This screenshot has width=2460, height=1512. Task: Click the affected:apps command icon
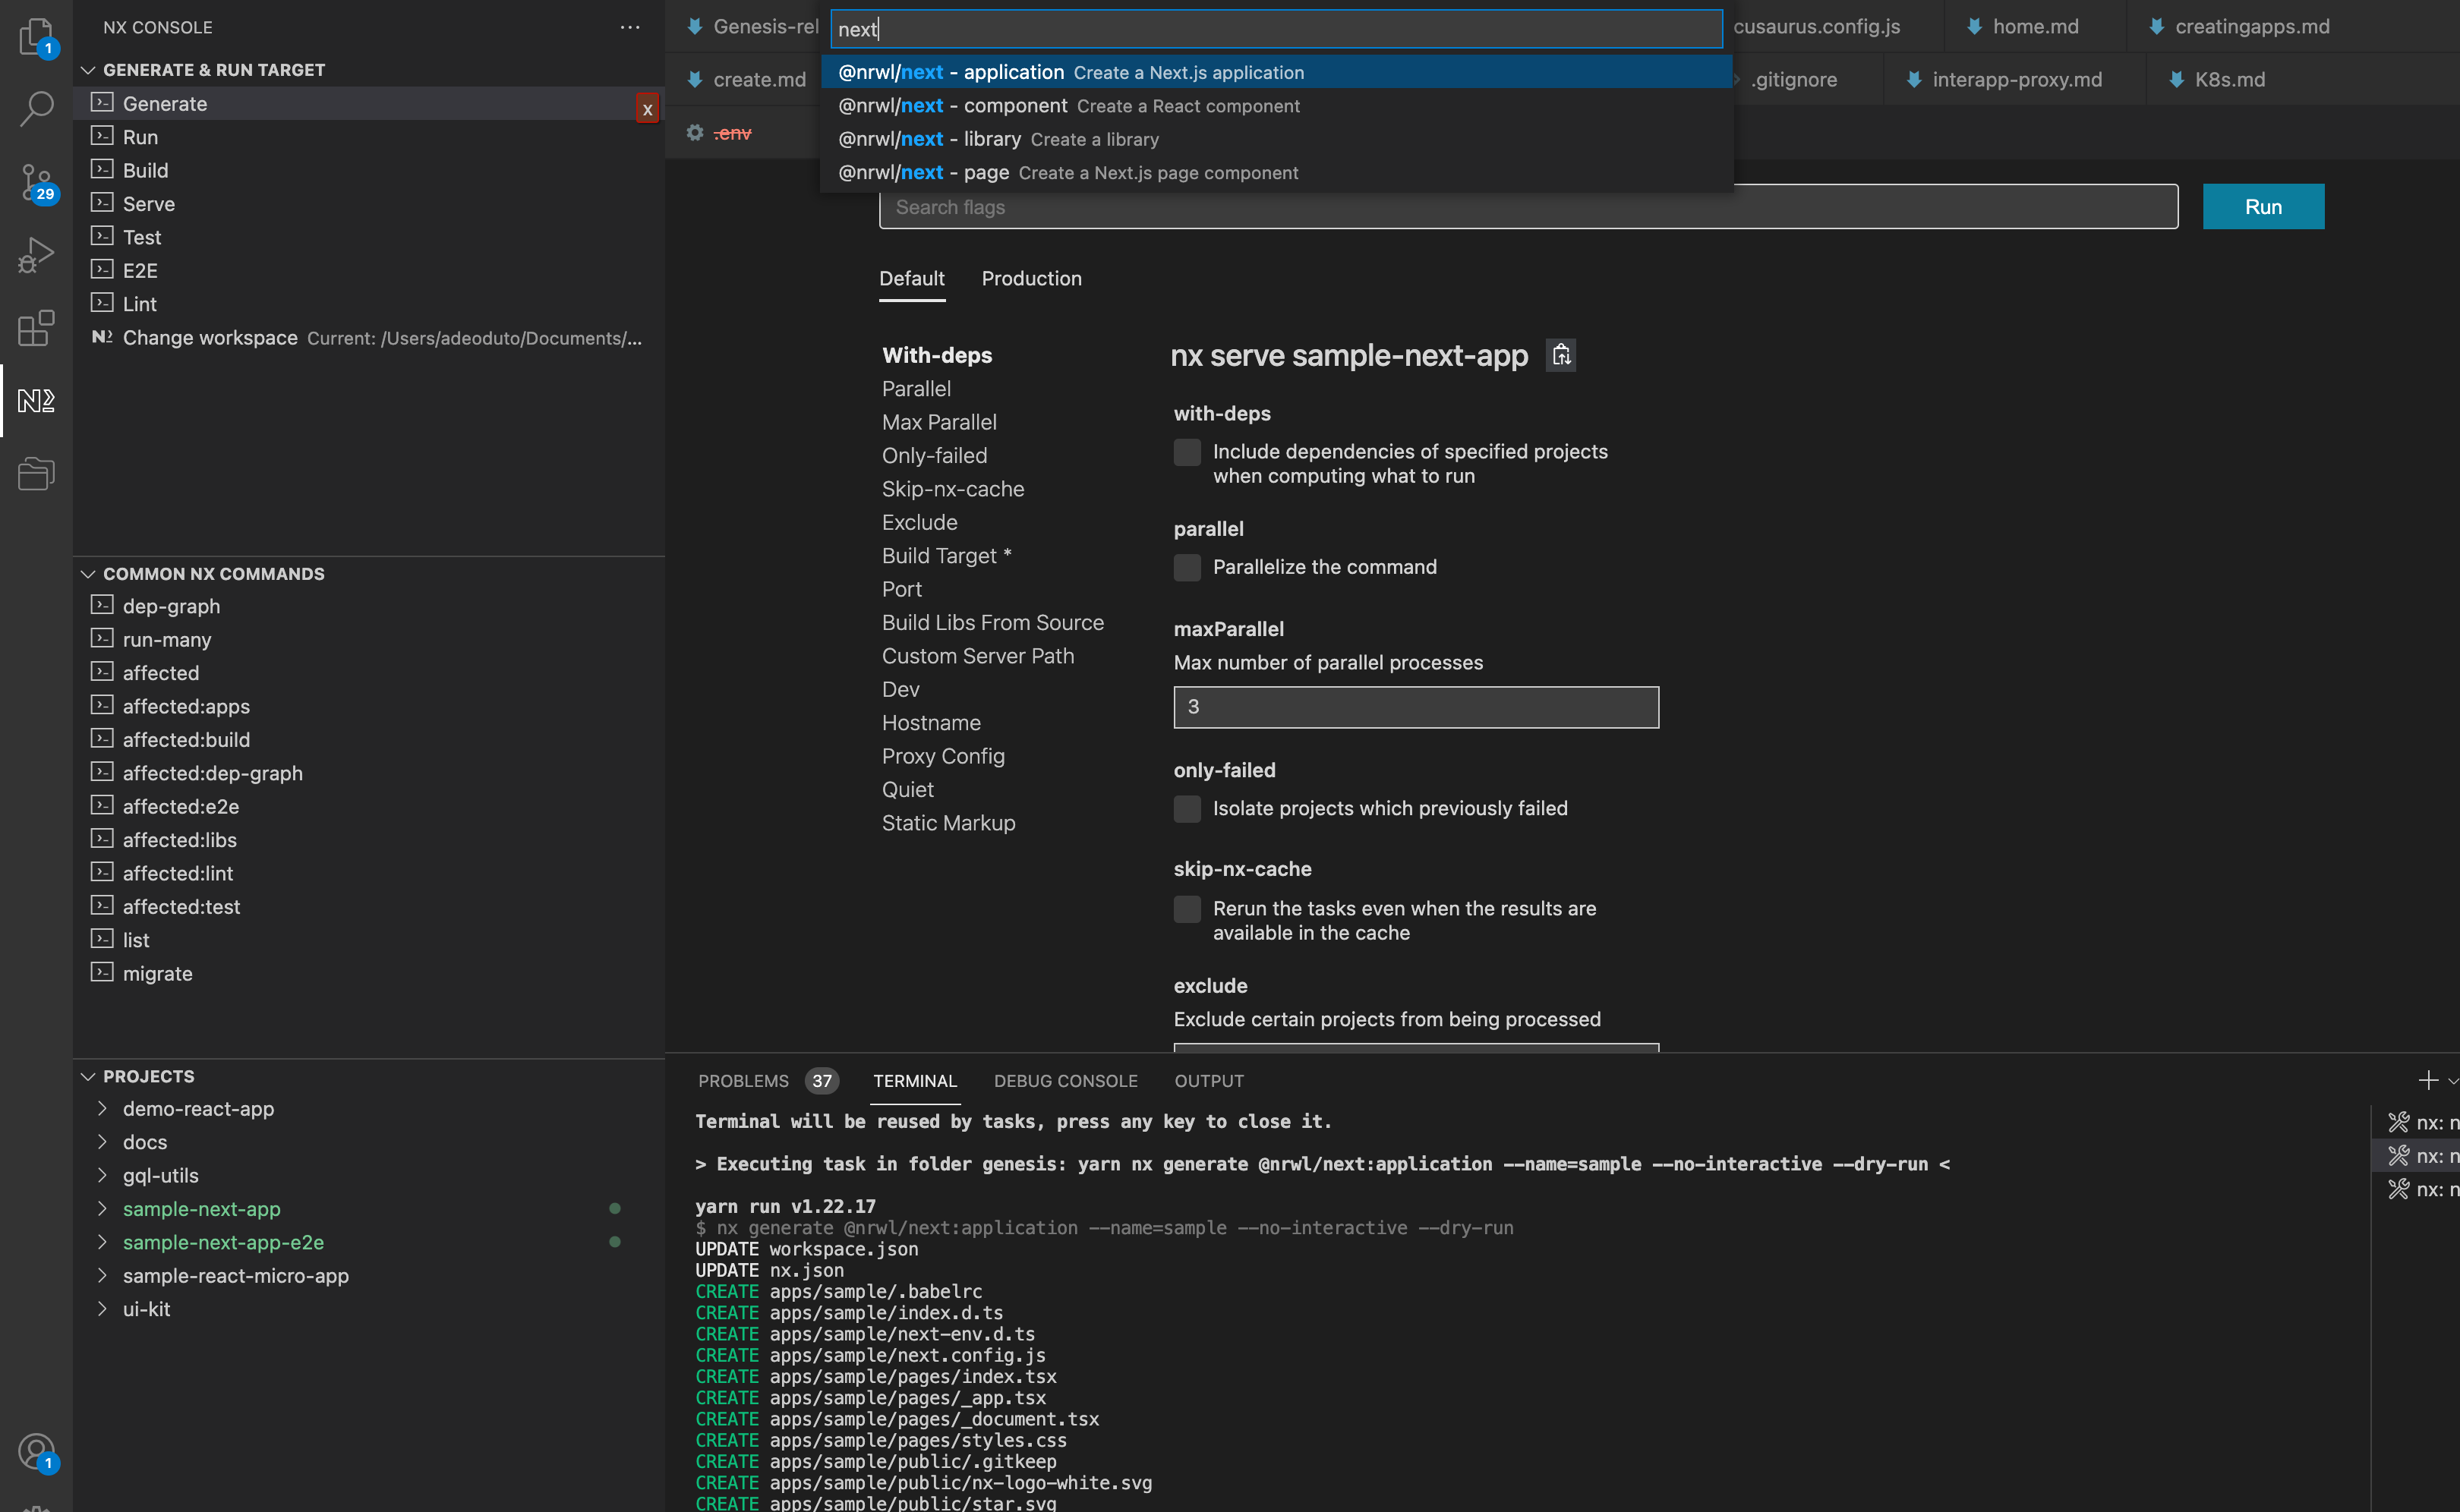102,704
